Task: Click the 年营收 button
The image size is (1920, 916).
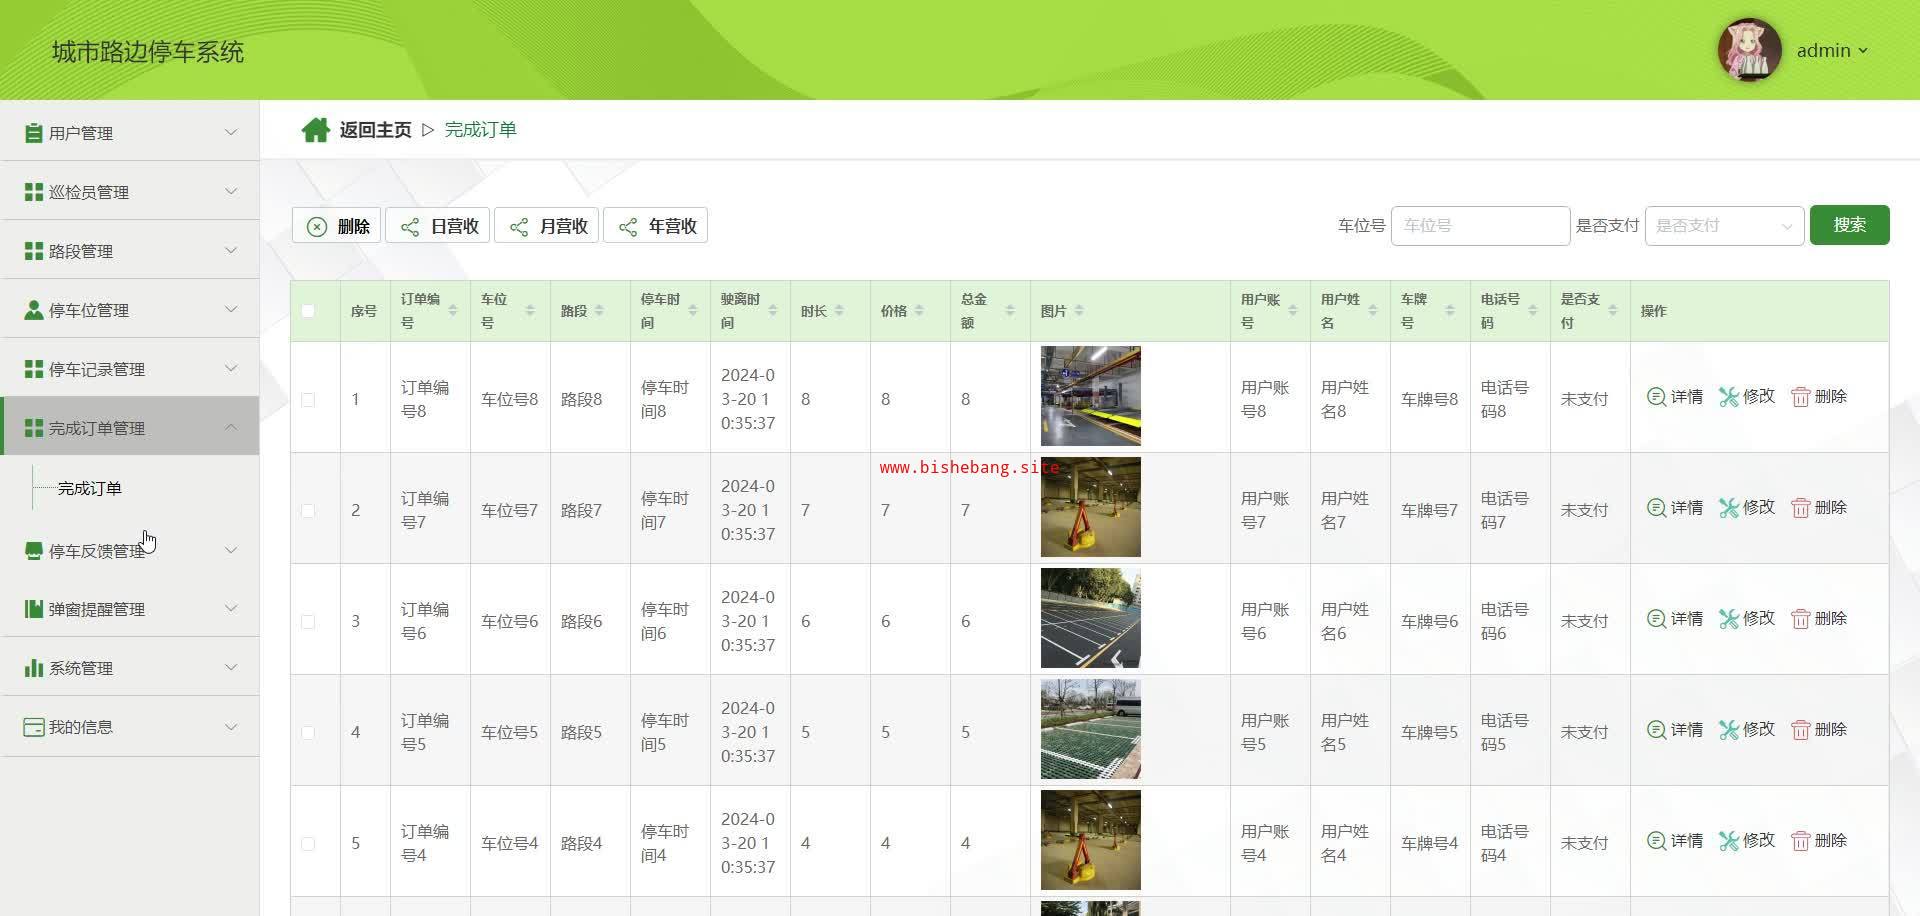Action: (x=656, y=226)
